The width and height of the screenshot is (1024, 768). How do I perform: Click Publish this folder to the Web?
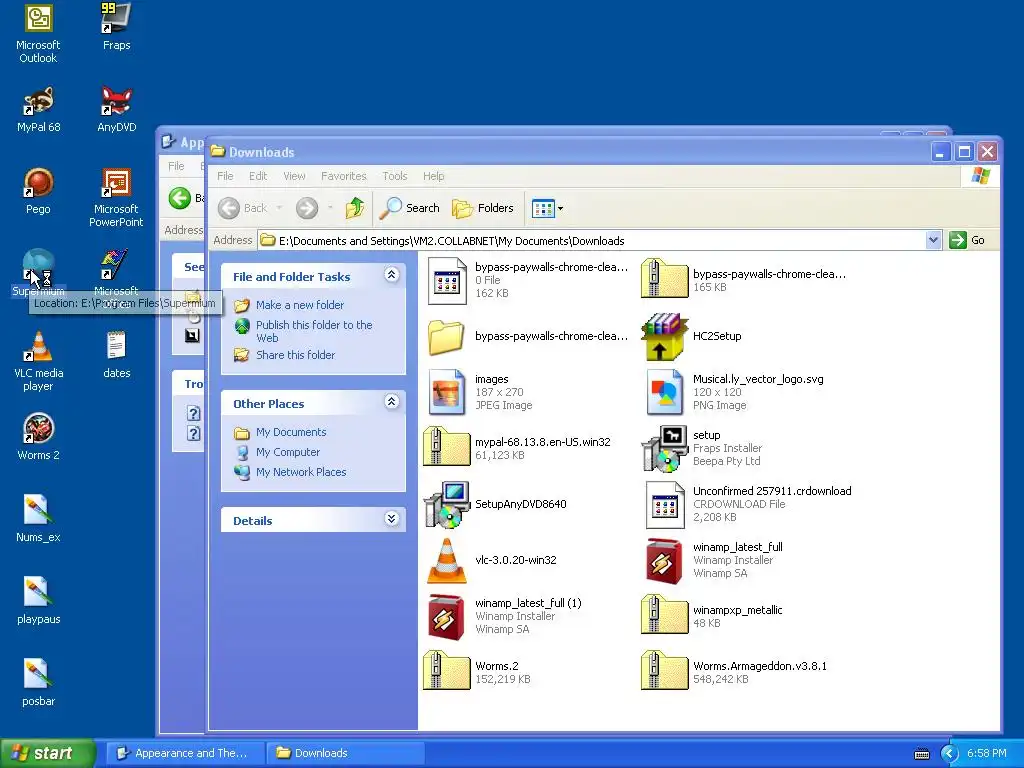(x=314, y=331)
